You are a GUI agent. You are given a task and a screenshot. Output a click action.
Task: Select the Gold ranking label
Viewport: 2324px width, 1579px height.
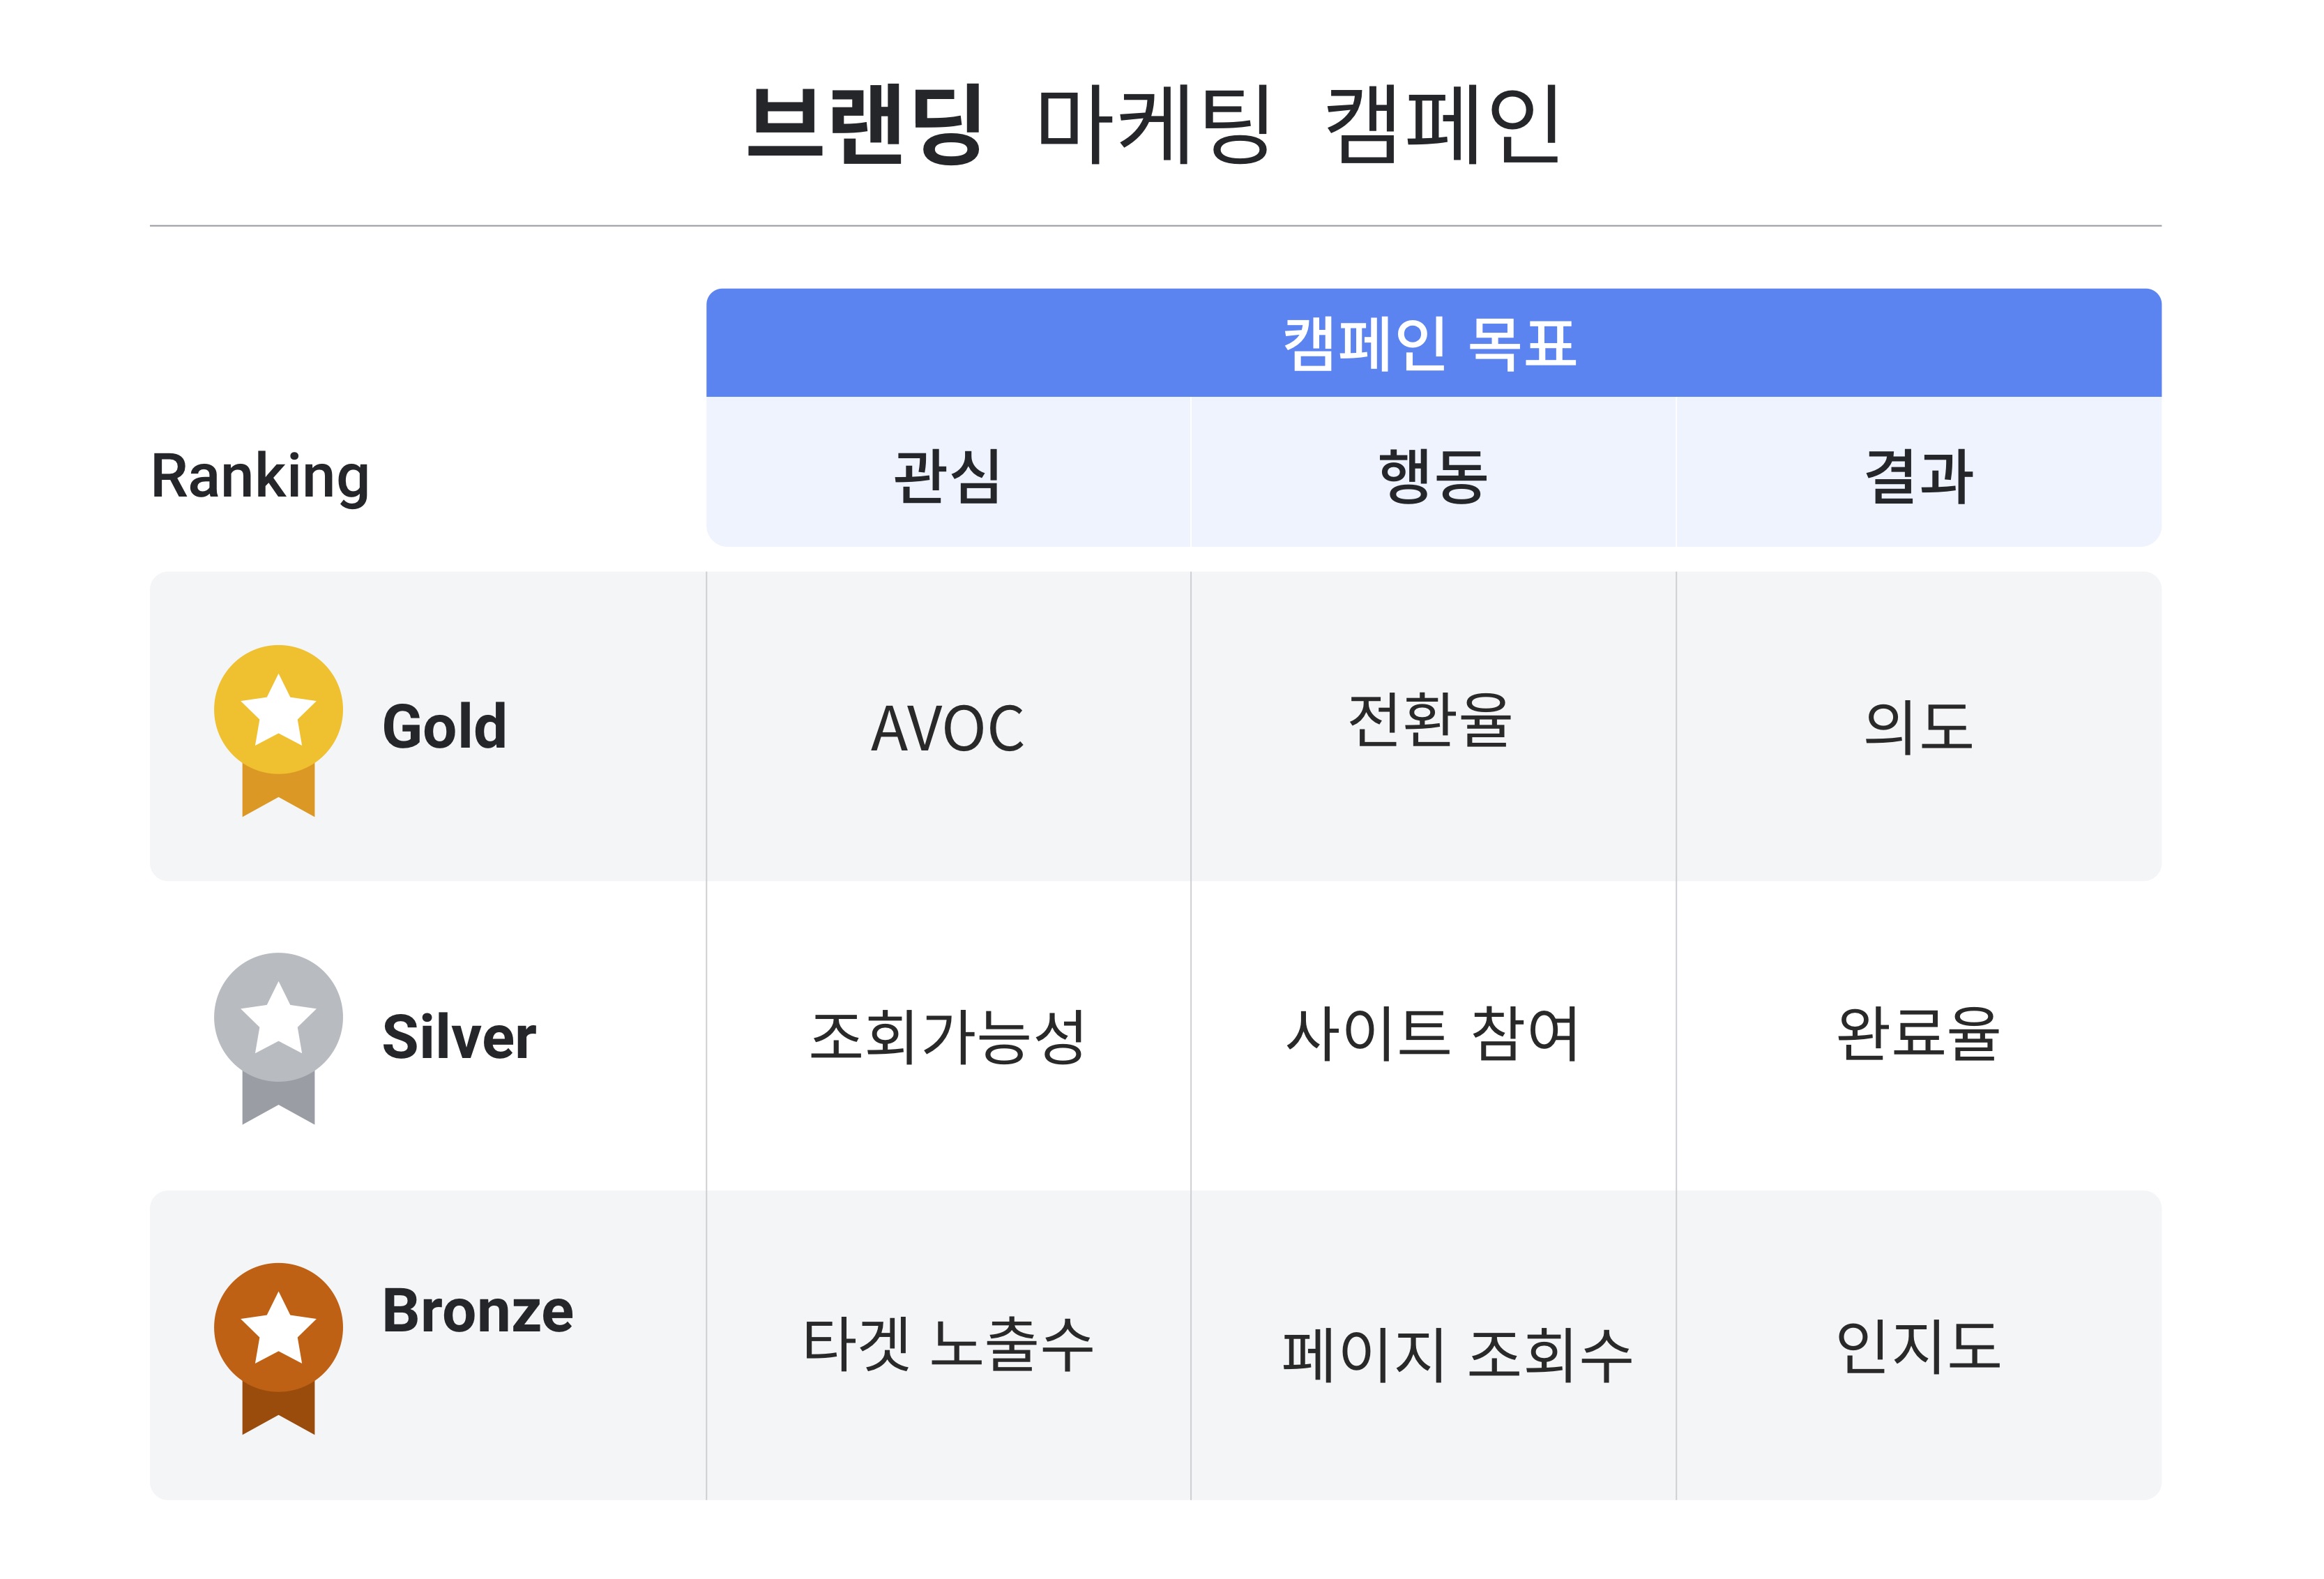click(x=445, y=727)
